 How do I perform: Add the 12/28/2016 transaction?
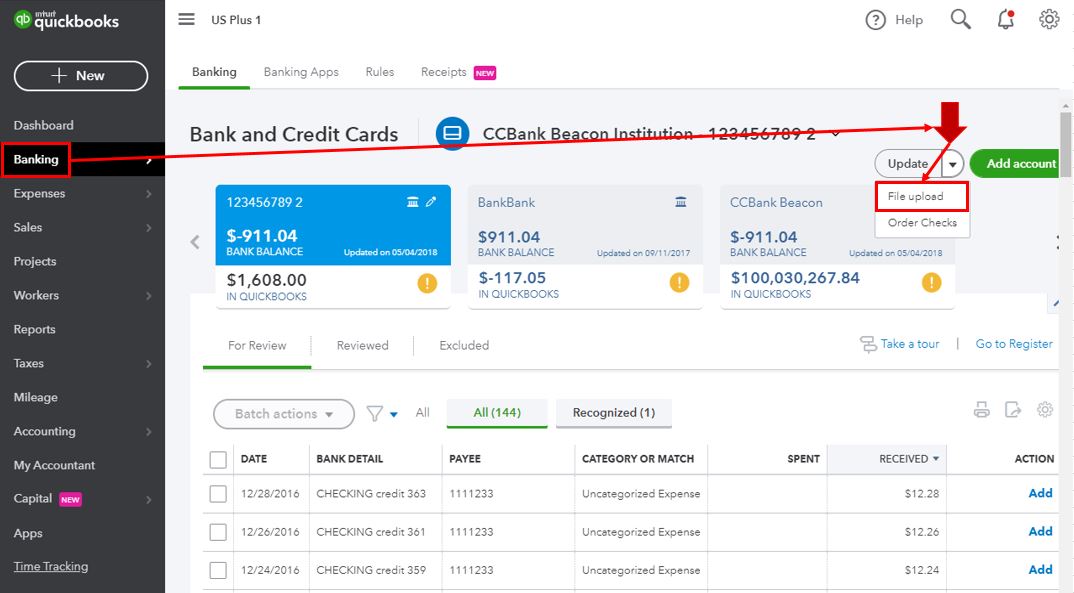point(1040,493)
